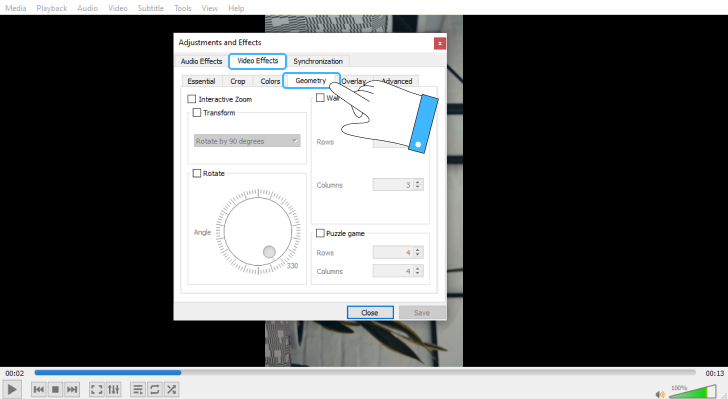Mute audio via speaker icon
The height and width of the screenshot is (399, 728).
(x=660, y=394)
